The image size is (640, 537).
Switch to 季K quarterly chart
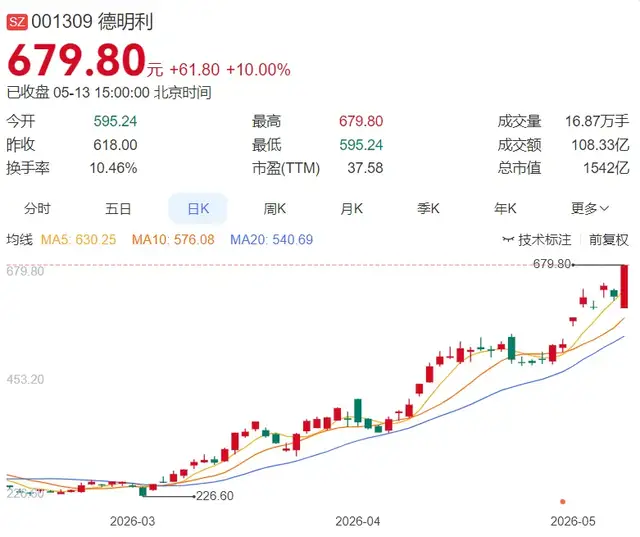pyautogui.click(x=428, y=209)
